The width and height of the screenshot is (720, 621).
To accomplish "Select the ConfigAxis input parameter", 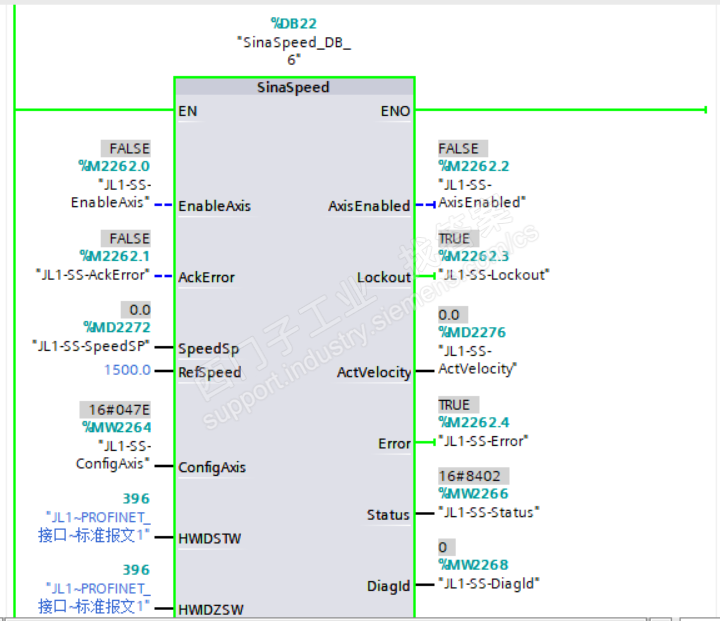I will coord(212,467).
